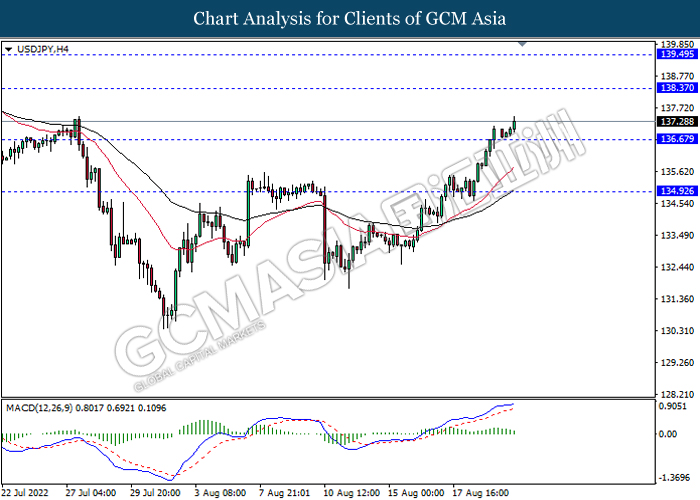The height and width of the screenshot is (500, 700).
Task: Select the 136.679 price level label
Action: 677,139
